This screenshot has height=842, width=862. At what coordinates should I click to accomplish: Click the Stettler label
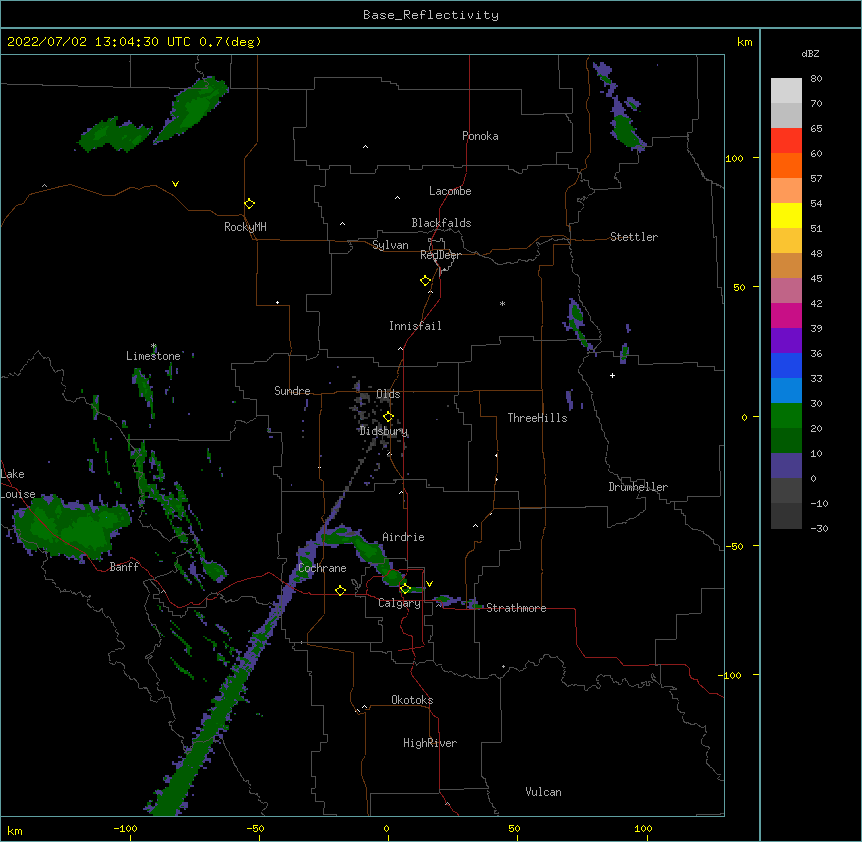pyautogui.click(x=634, y=237)
